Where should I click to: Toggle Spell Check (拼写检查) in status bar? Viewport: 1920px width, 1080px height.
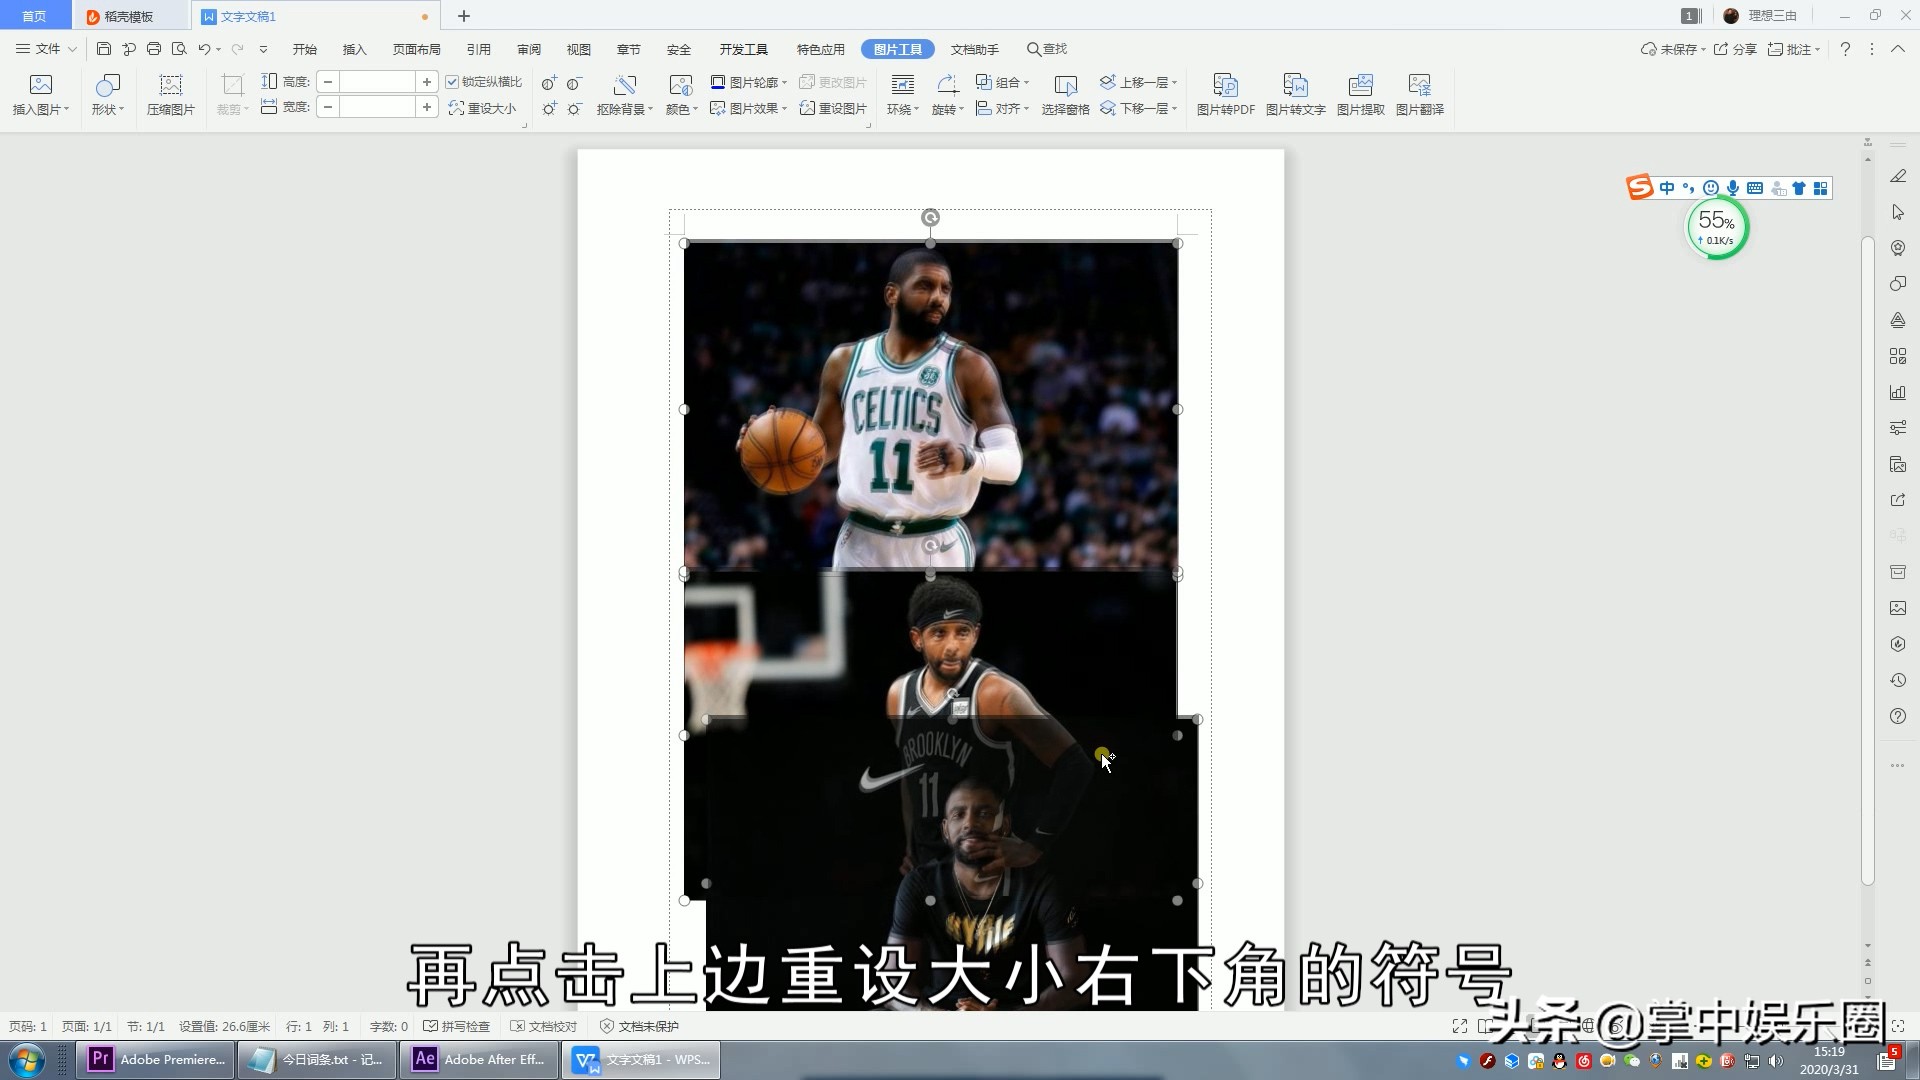(x=457, y=1026)
